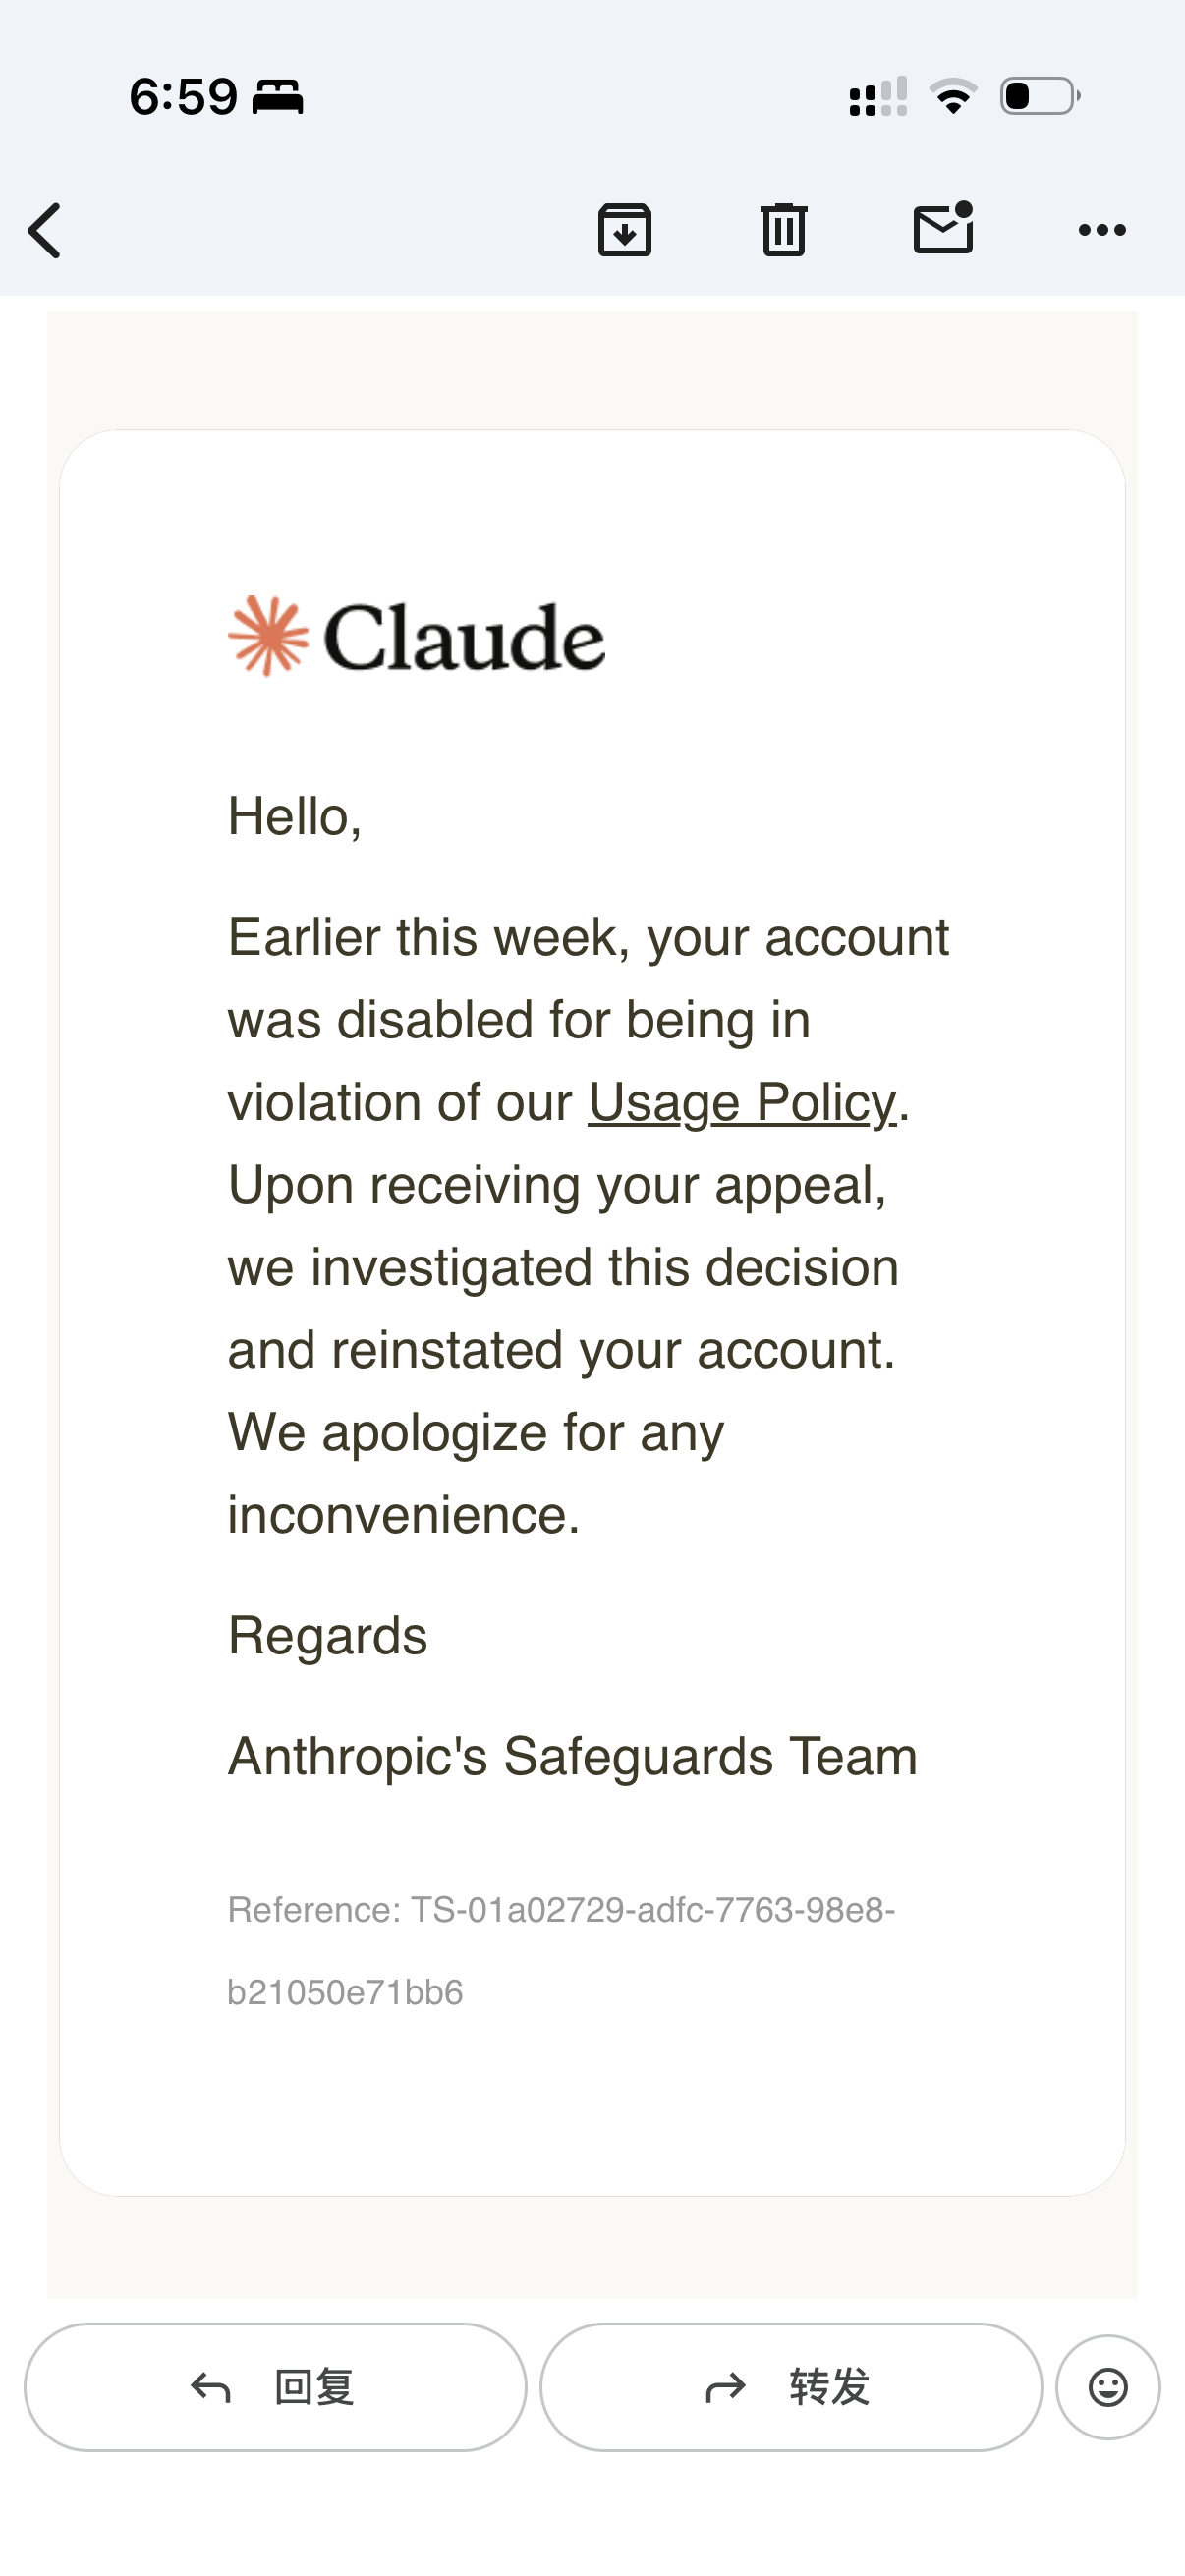Tap the Wi-Fi status icon

tap(953, 96)
